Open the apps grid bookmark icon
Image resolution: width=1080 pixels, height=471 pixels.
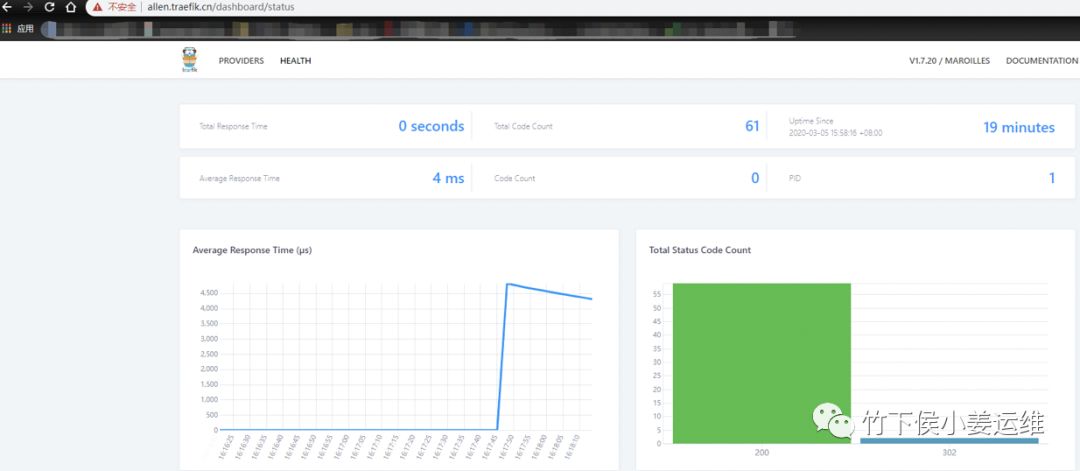pyautogui.click(x=7, y=29)
